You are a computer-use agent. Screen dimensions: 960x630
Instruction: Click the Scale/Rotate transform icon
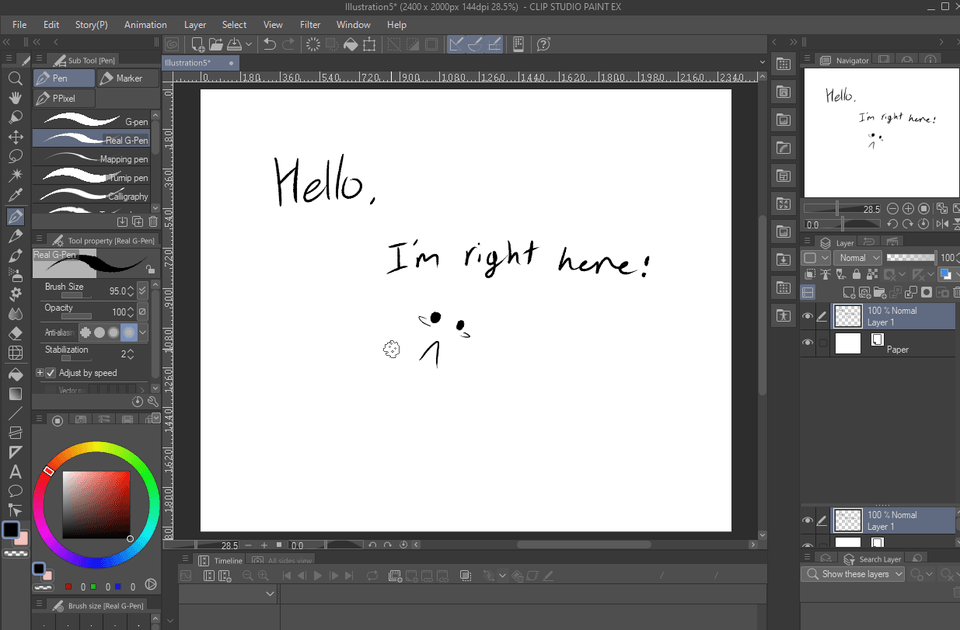pos(369,44)
